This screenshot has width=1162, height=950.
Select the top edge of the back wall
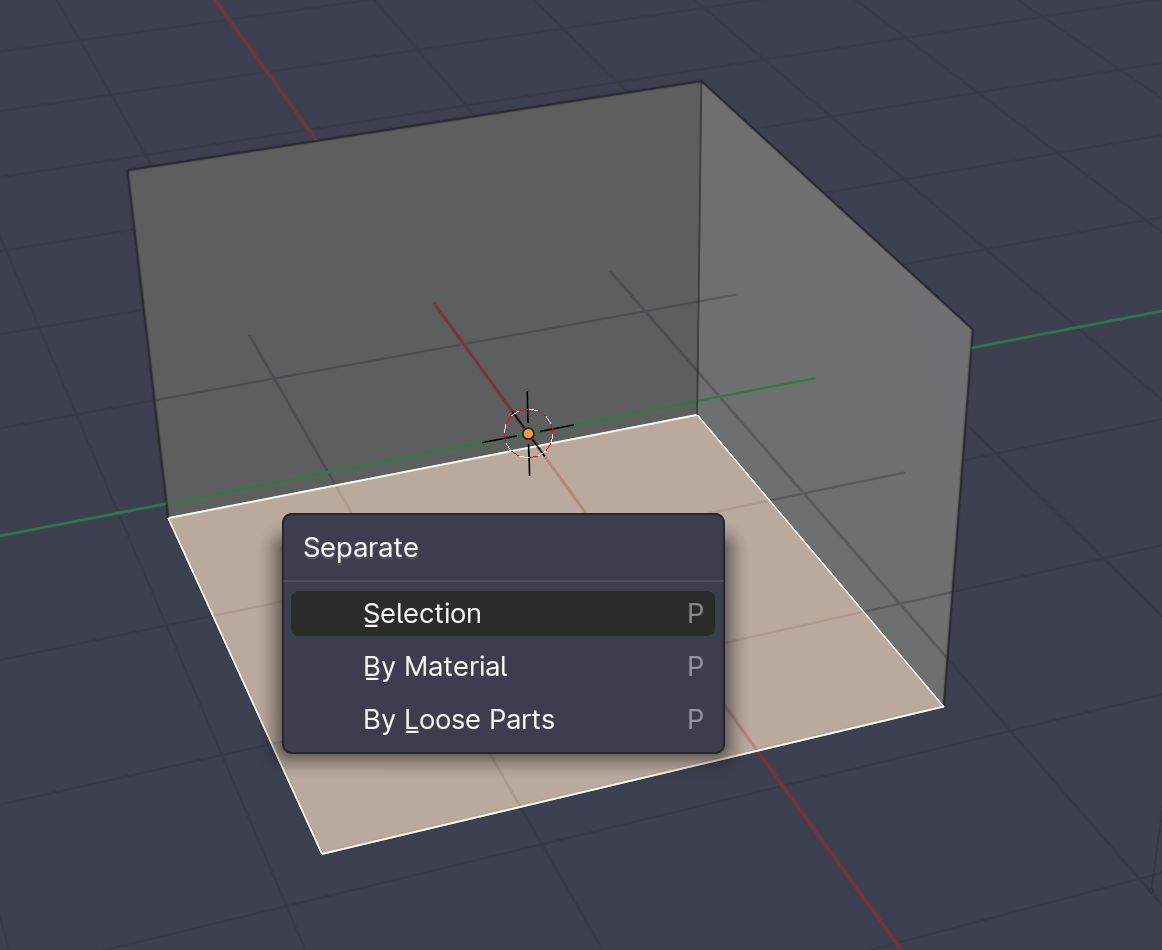[414, 126]
